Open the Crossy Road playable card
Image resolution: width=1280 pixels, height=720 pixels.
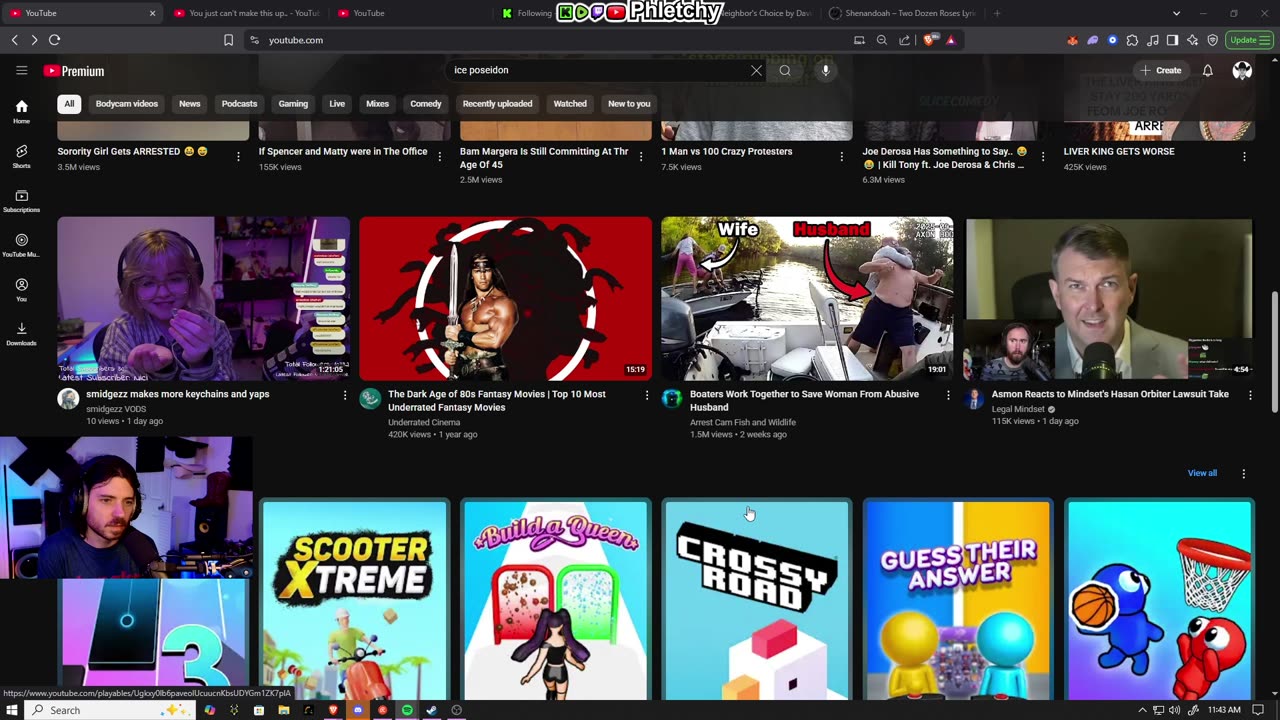[x=757, y=600]
